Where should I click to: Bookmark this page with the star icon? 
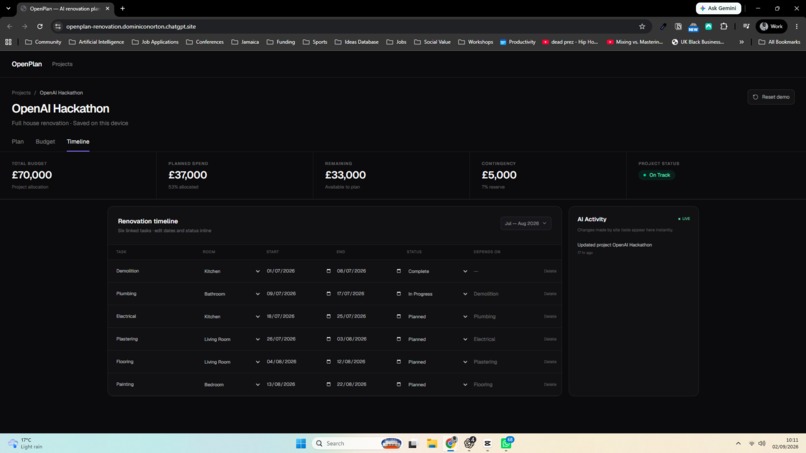point(642,26)
